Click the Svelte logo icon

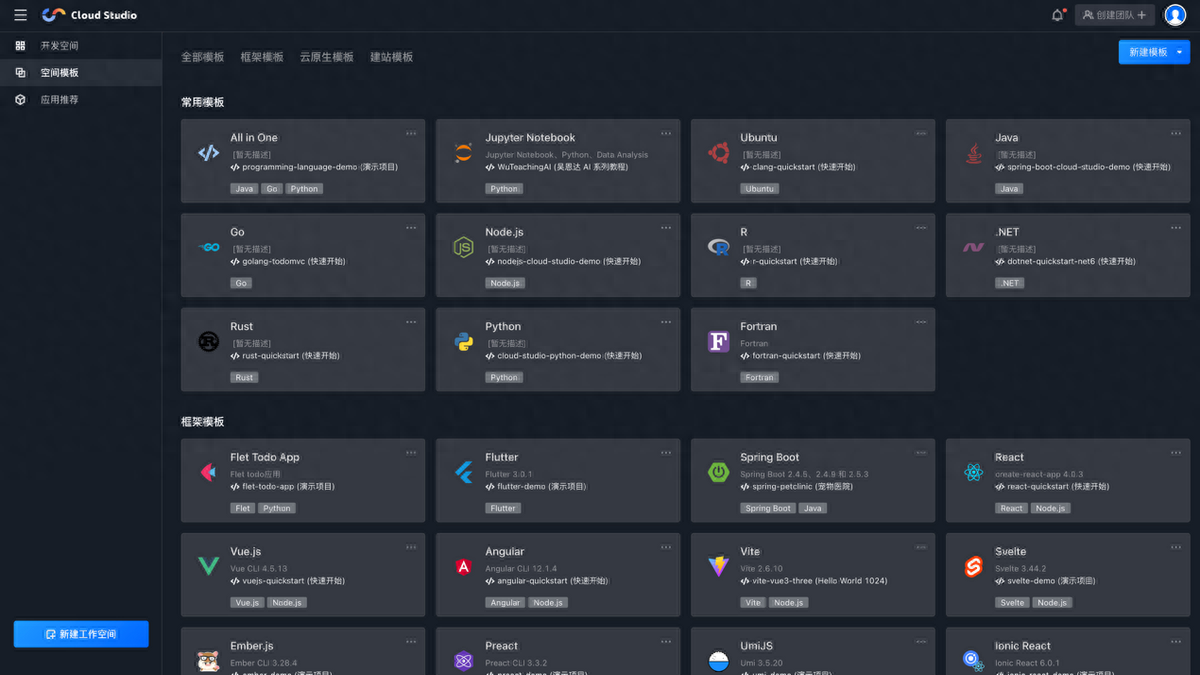[x=973, y=567]
